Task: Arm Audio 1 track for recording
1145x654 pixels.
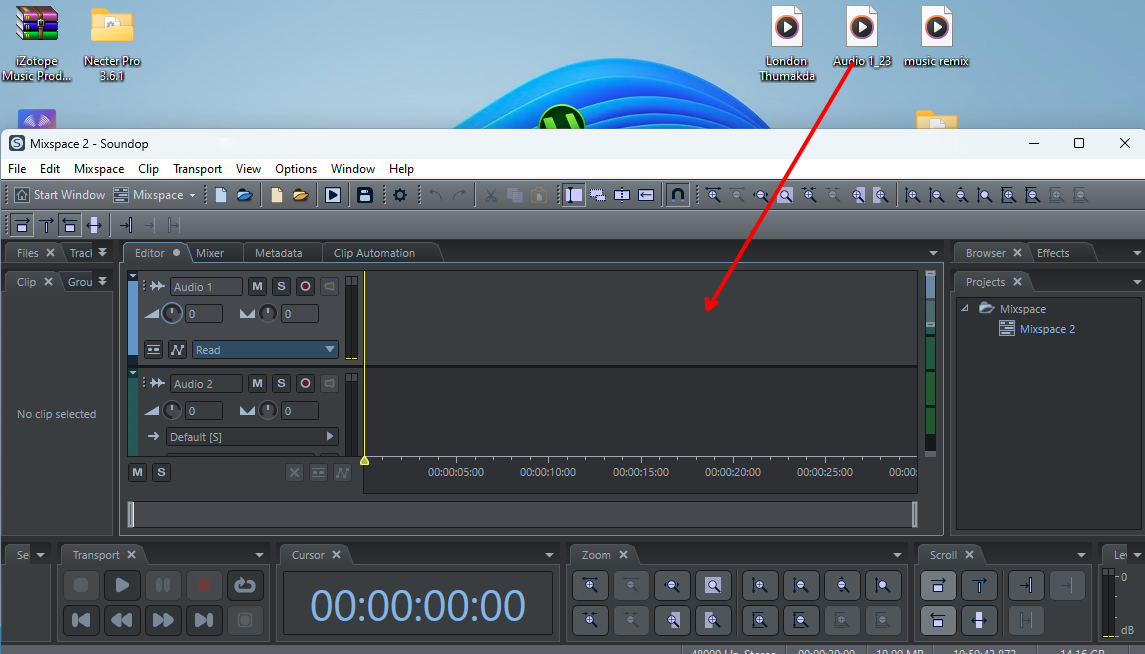Action: point(305,287)
